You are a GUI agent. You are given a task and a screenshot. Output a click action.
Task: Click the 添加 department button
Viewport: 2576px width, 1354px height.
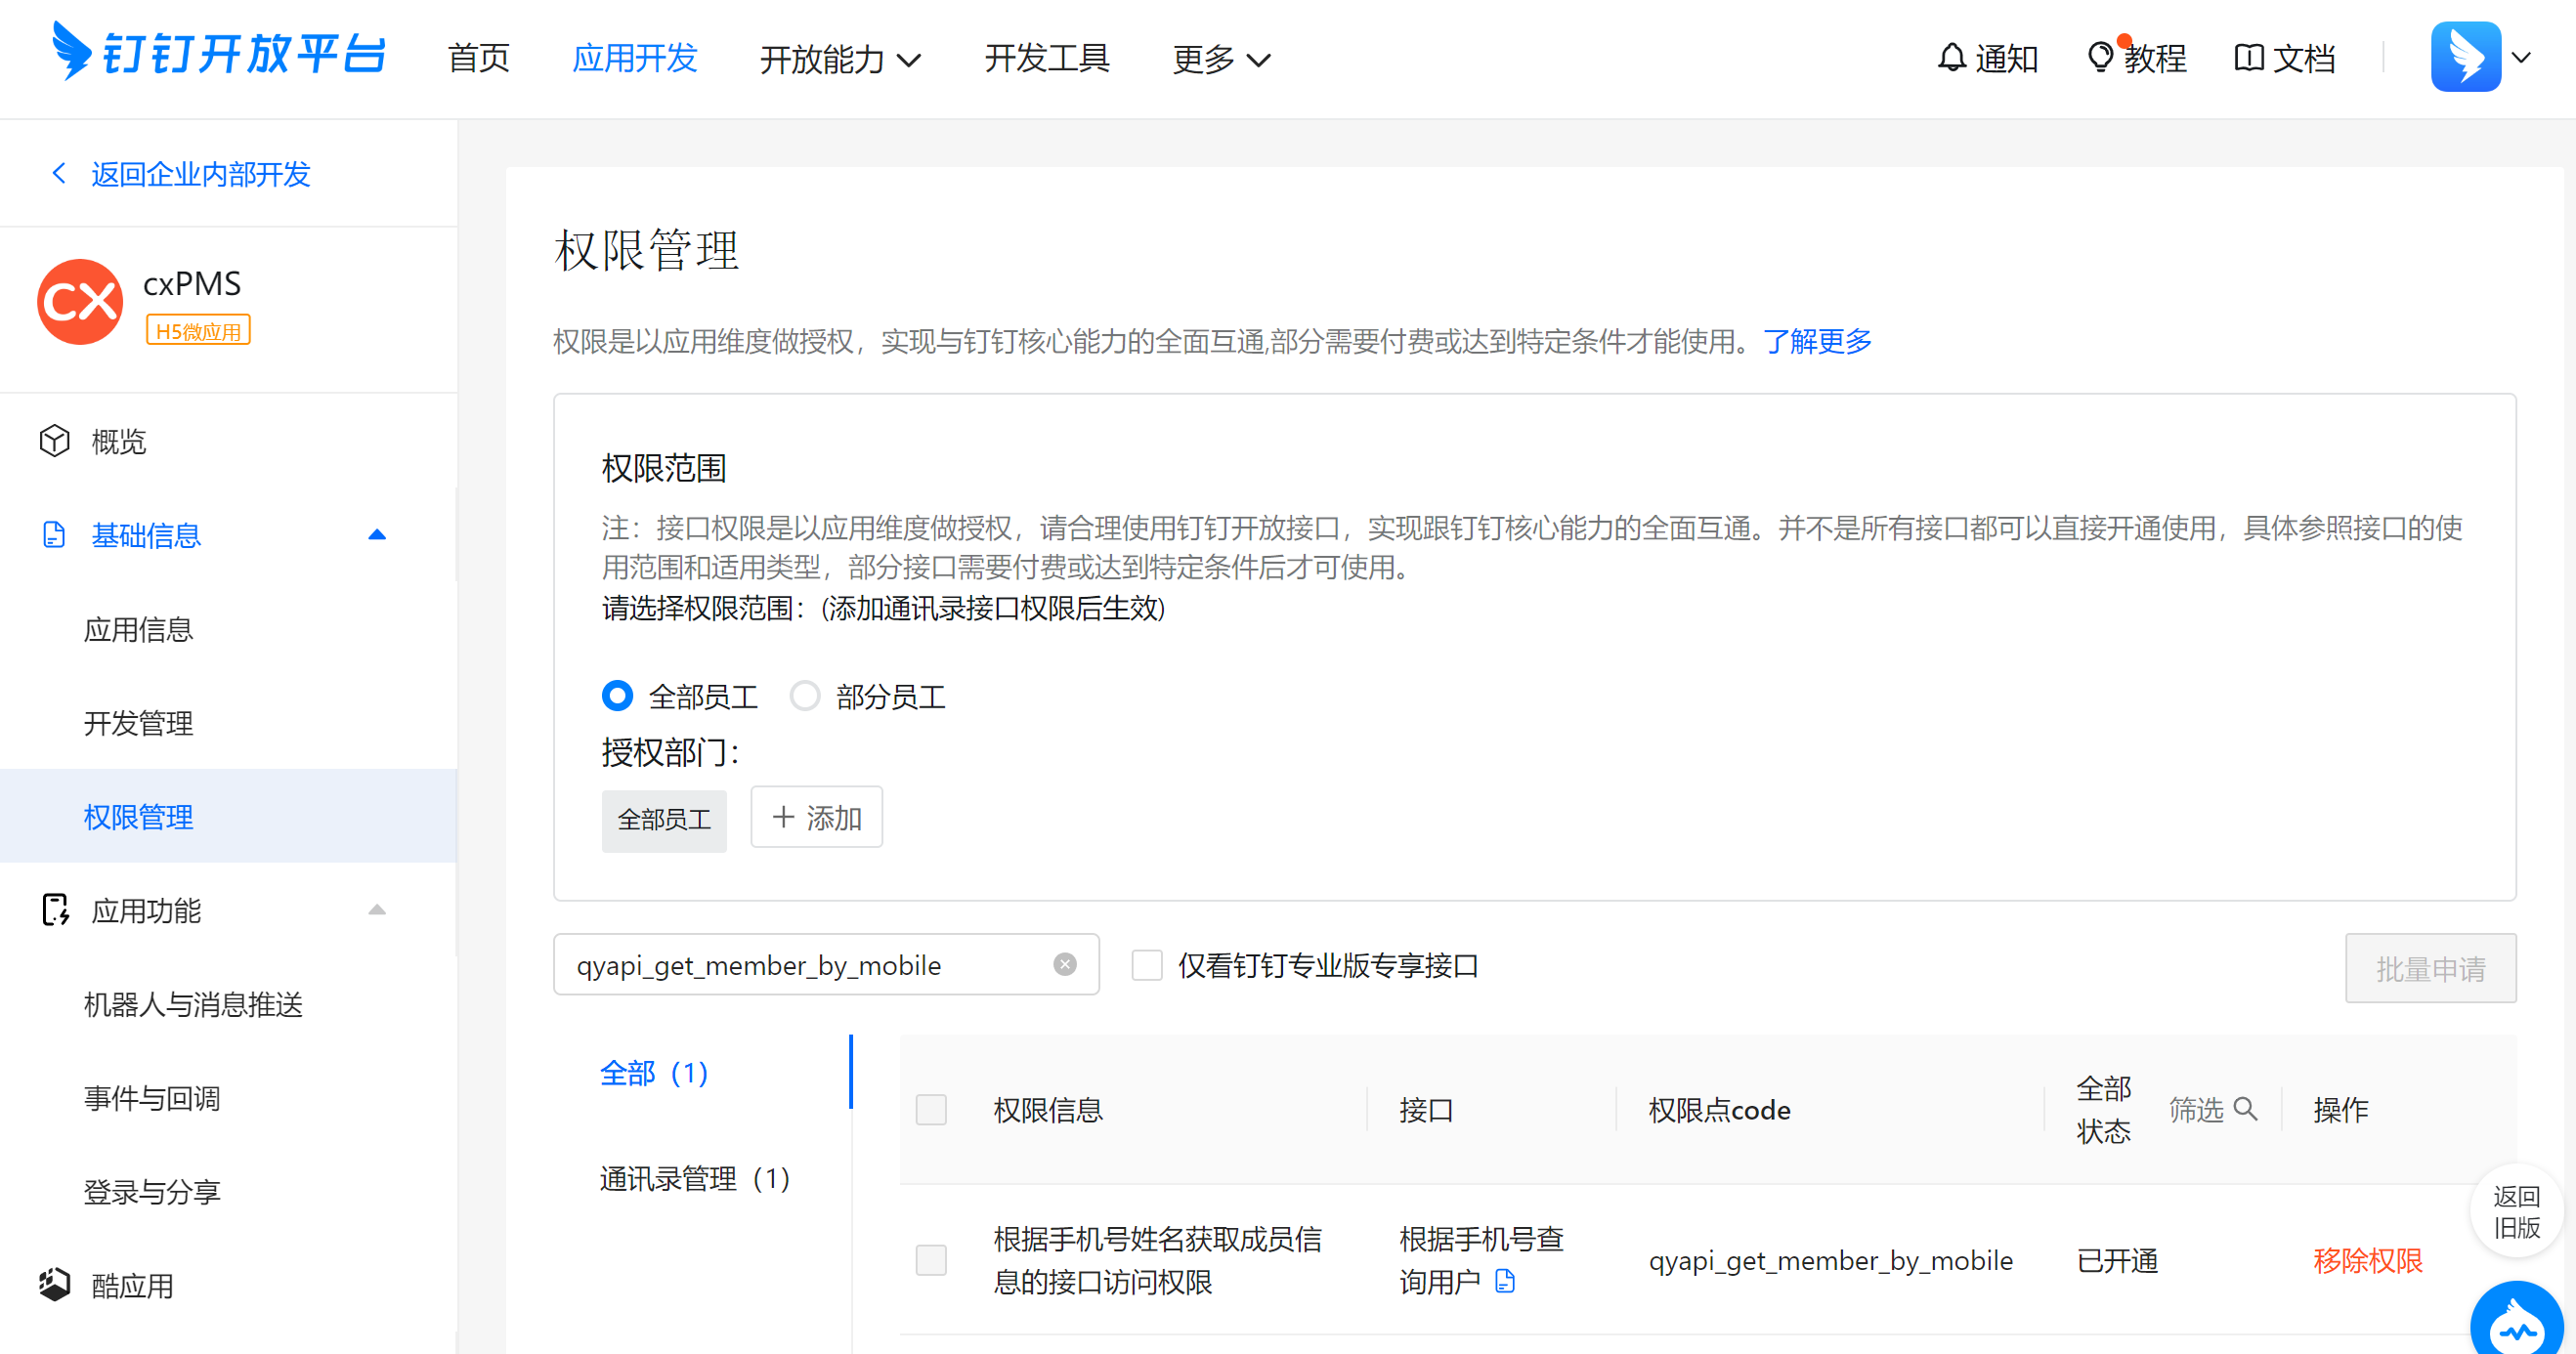pos(816,818)
